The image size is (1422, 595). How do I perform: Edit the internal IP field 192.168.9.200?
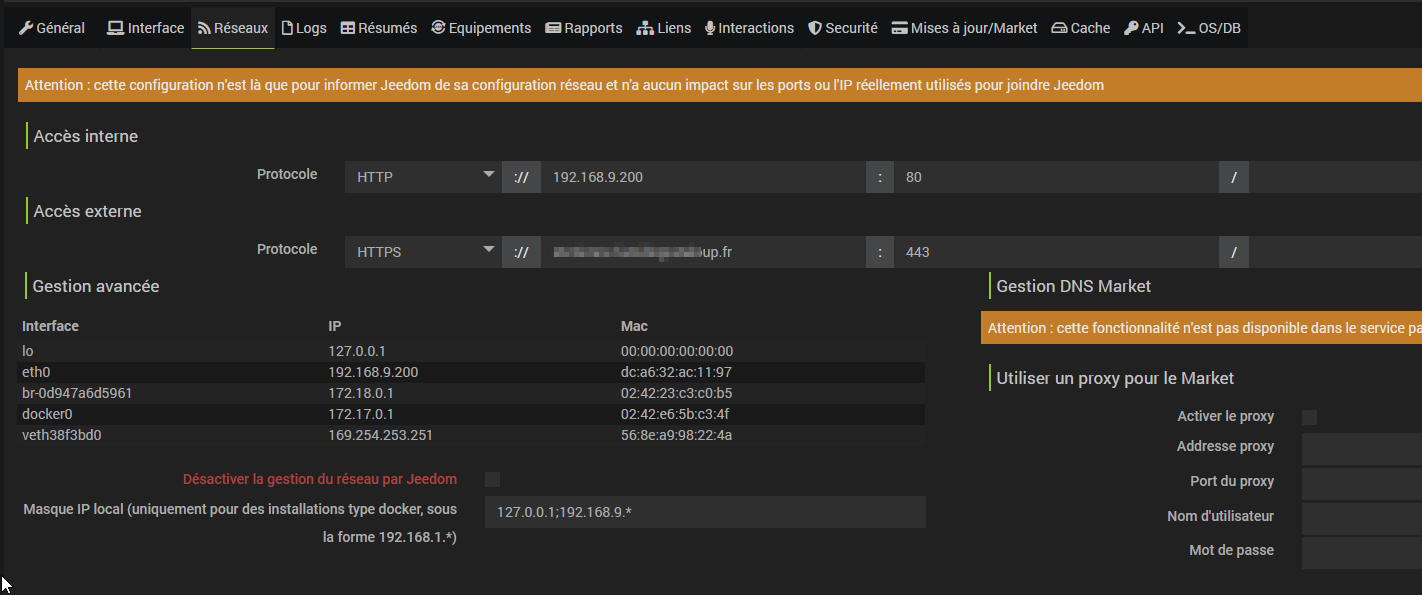click(703, 177)
